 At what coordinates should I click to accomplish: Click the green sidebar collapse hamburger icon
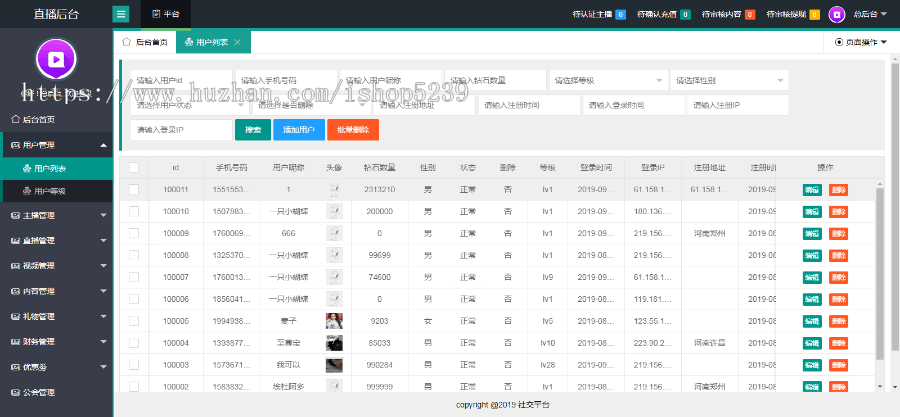point(121,14)
